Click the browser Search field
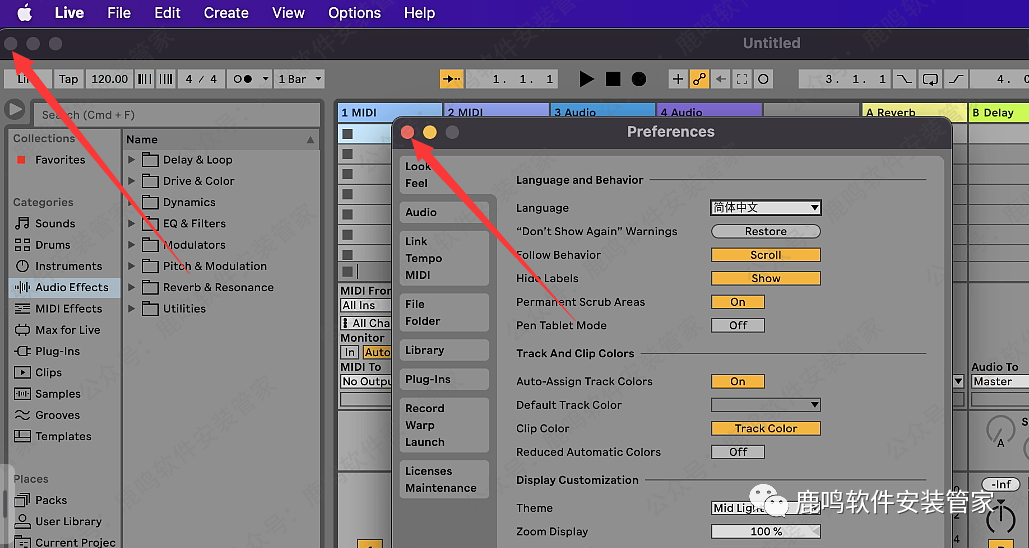1029x548 pixels. click(x=177, y=115)
